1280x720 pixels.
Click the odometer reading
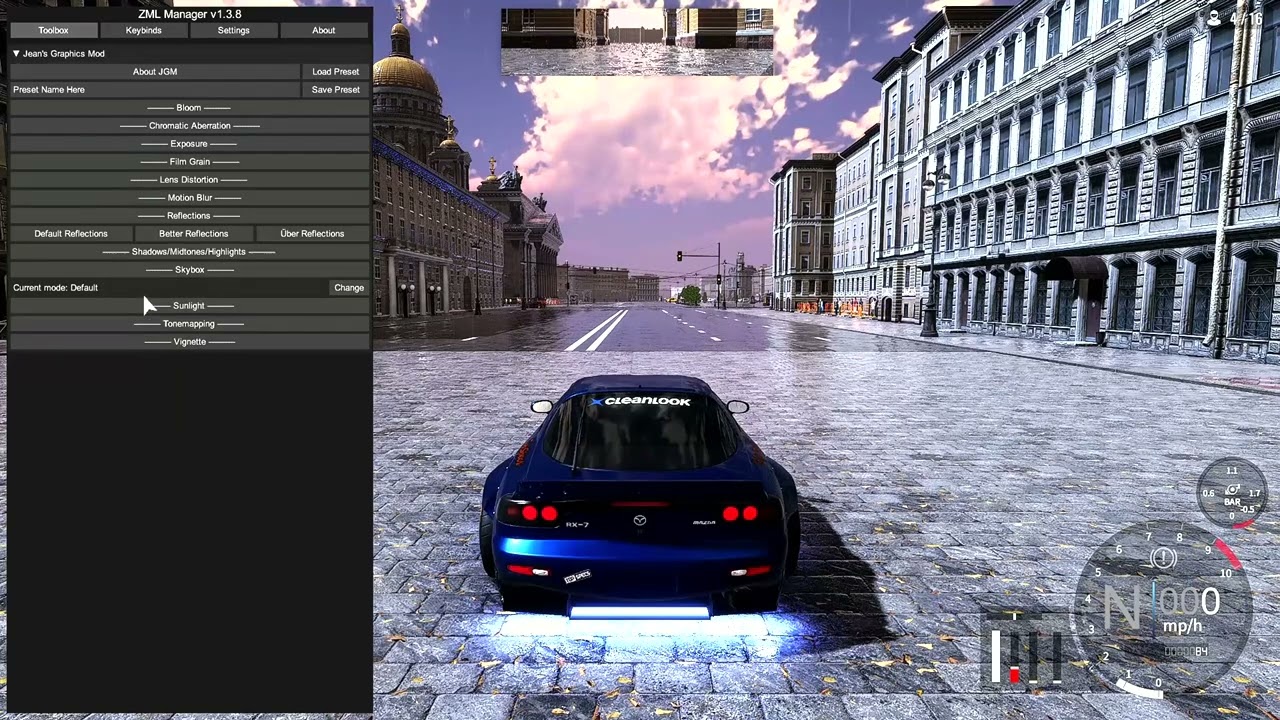click(x=1186, y=652)
